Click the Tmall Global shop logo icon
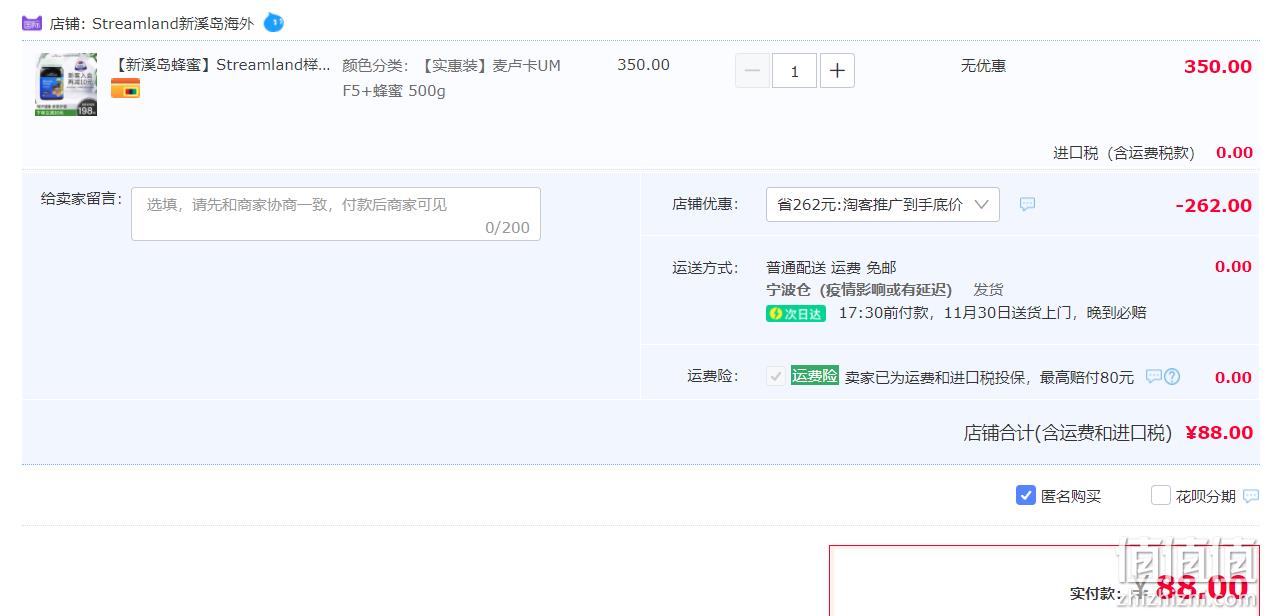The width and height of the screenshot is (1266, 616). click(x=32, y=22)
